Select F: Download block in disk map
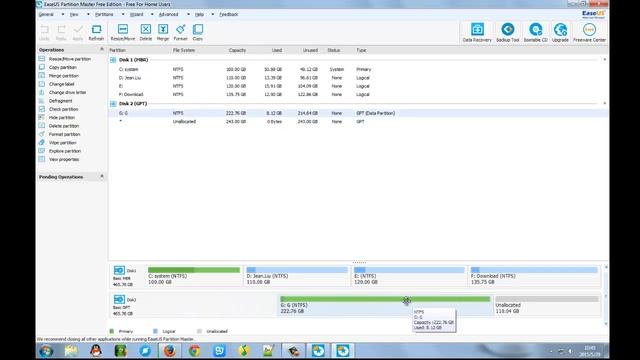 tap(534, 276)
